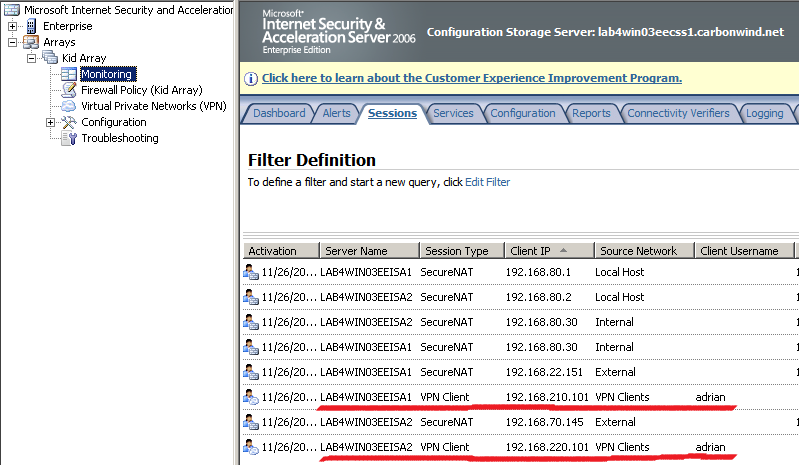This screenshot has height=465, width=799.
Task: Sort by the Session Type column header
Action: [x=462, y=251]
